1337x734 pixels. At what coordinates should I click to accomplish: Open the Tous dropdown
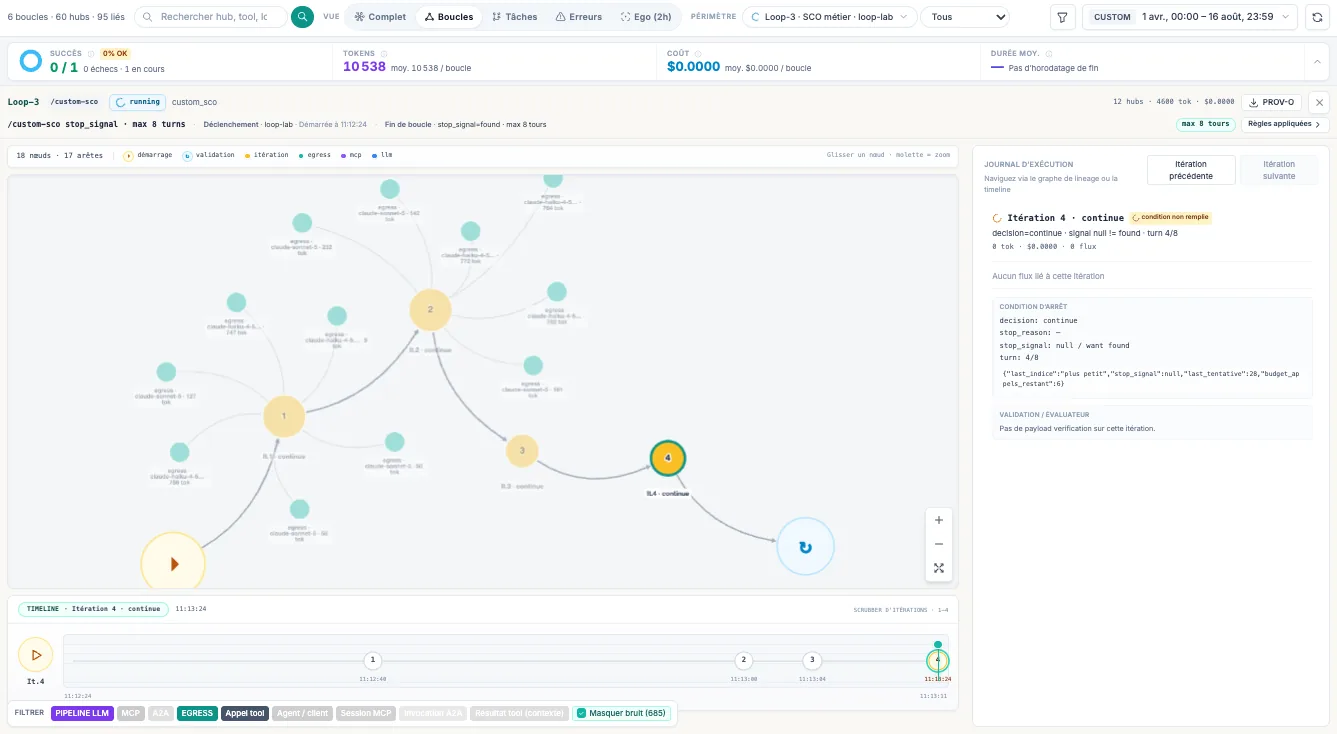coord(964,17)
